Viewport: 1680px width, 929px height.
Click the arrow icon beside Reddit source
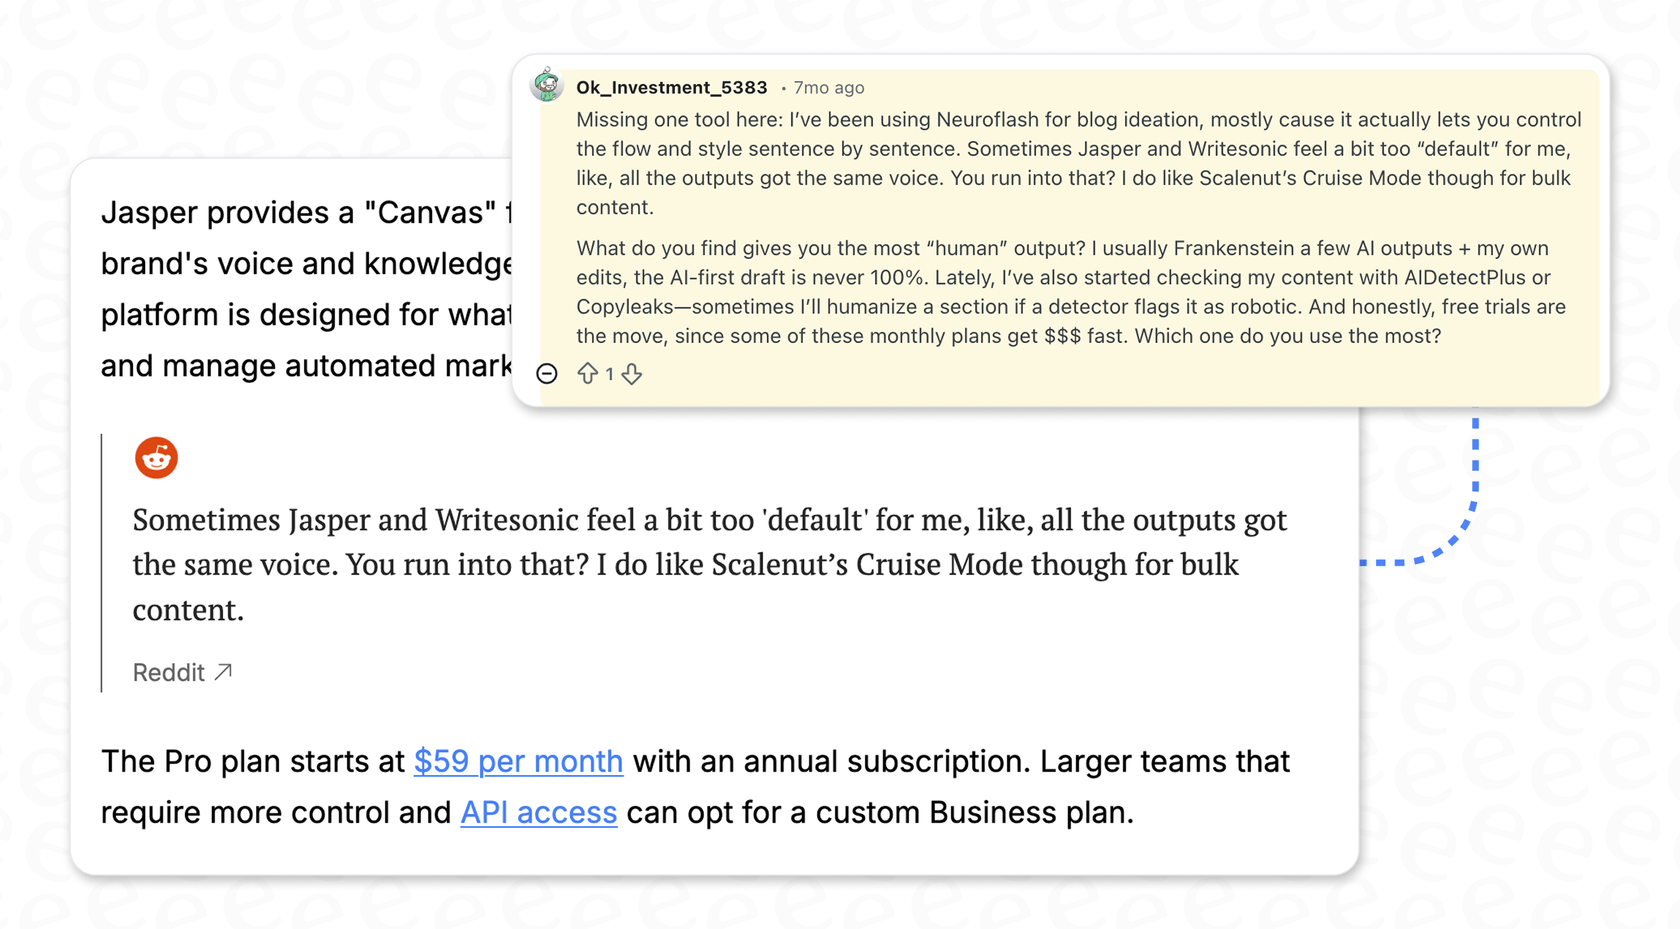coord(224,672)
